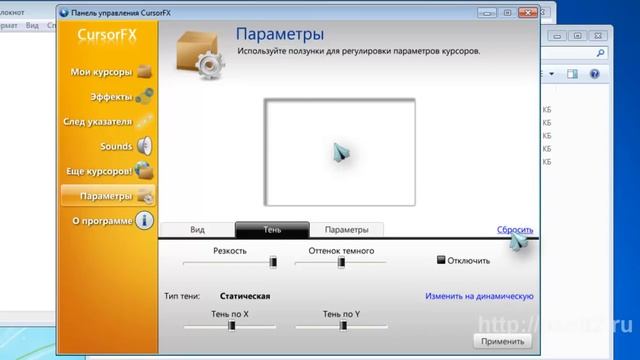Toggle the Отключить checkbox
The width and height of the screenshot is (640, 360).
pyautogui.click(x=441, y=260)
